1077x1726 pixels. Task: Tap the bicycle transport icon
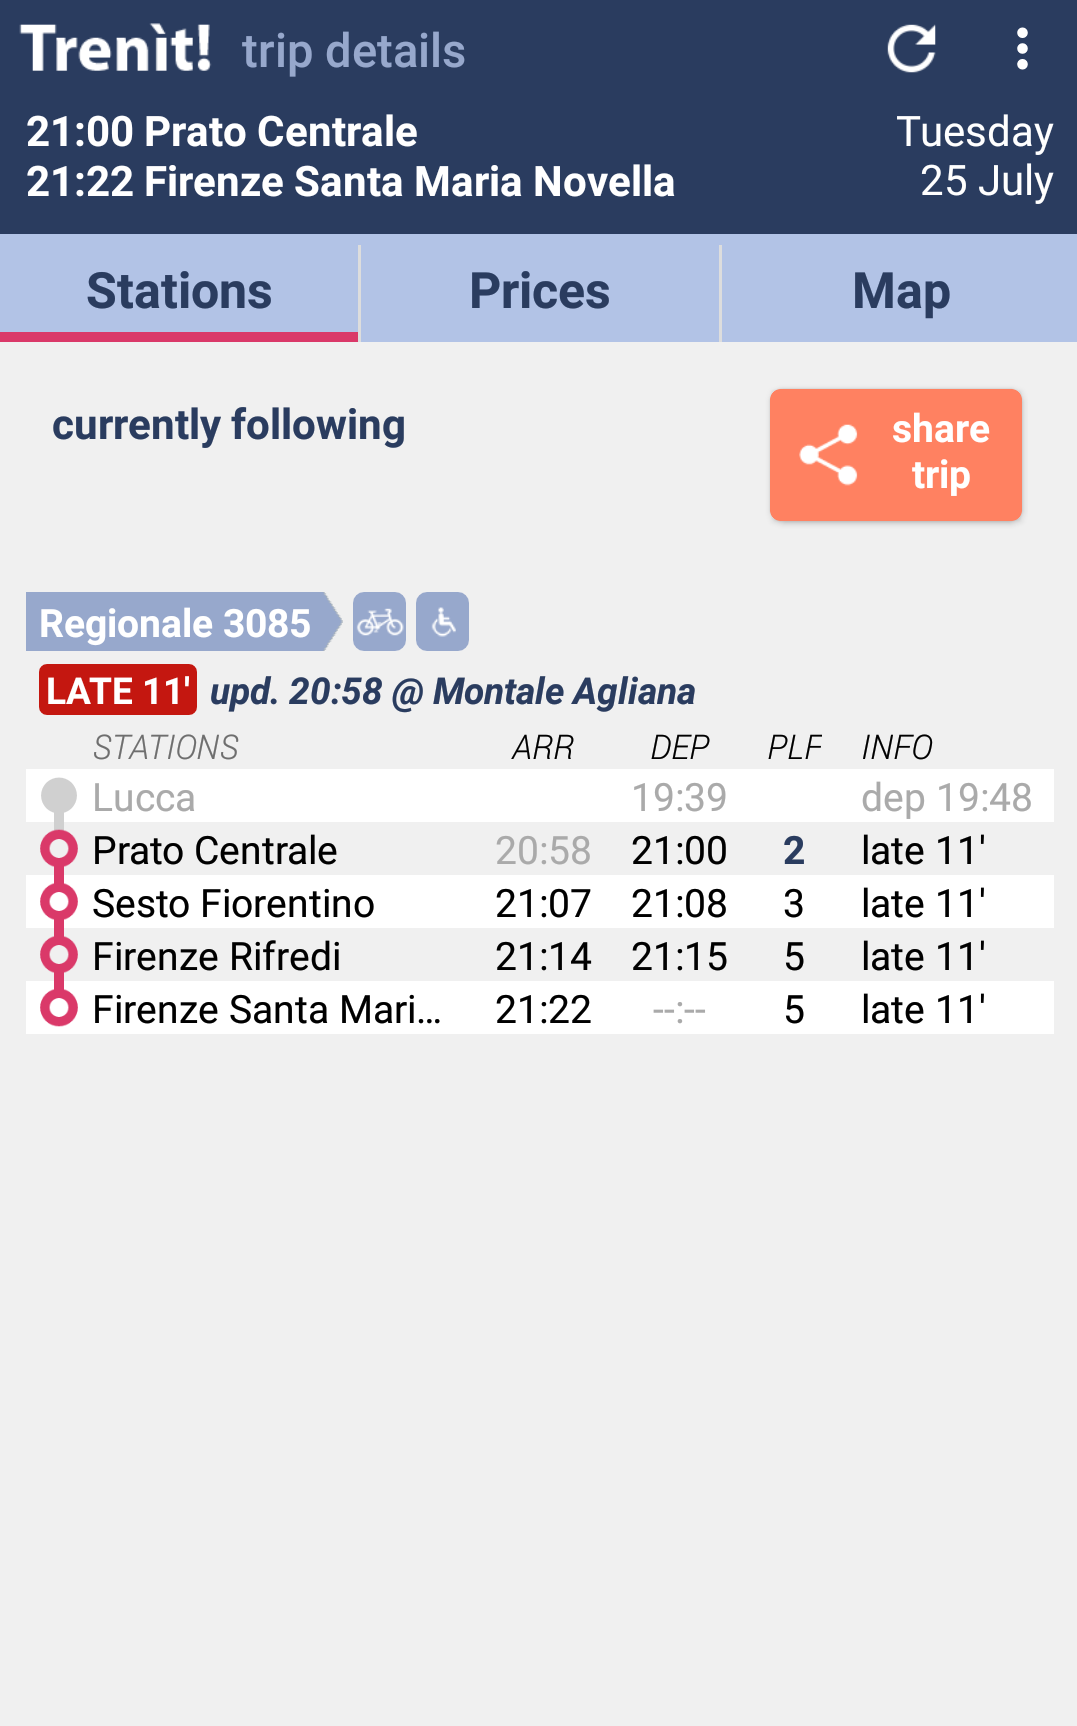380,622
